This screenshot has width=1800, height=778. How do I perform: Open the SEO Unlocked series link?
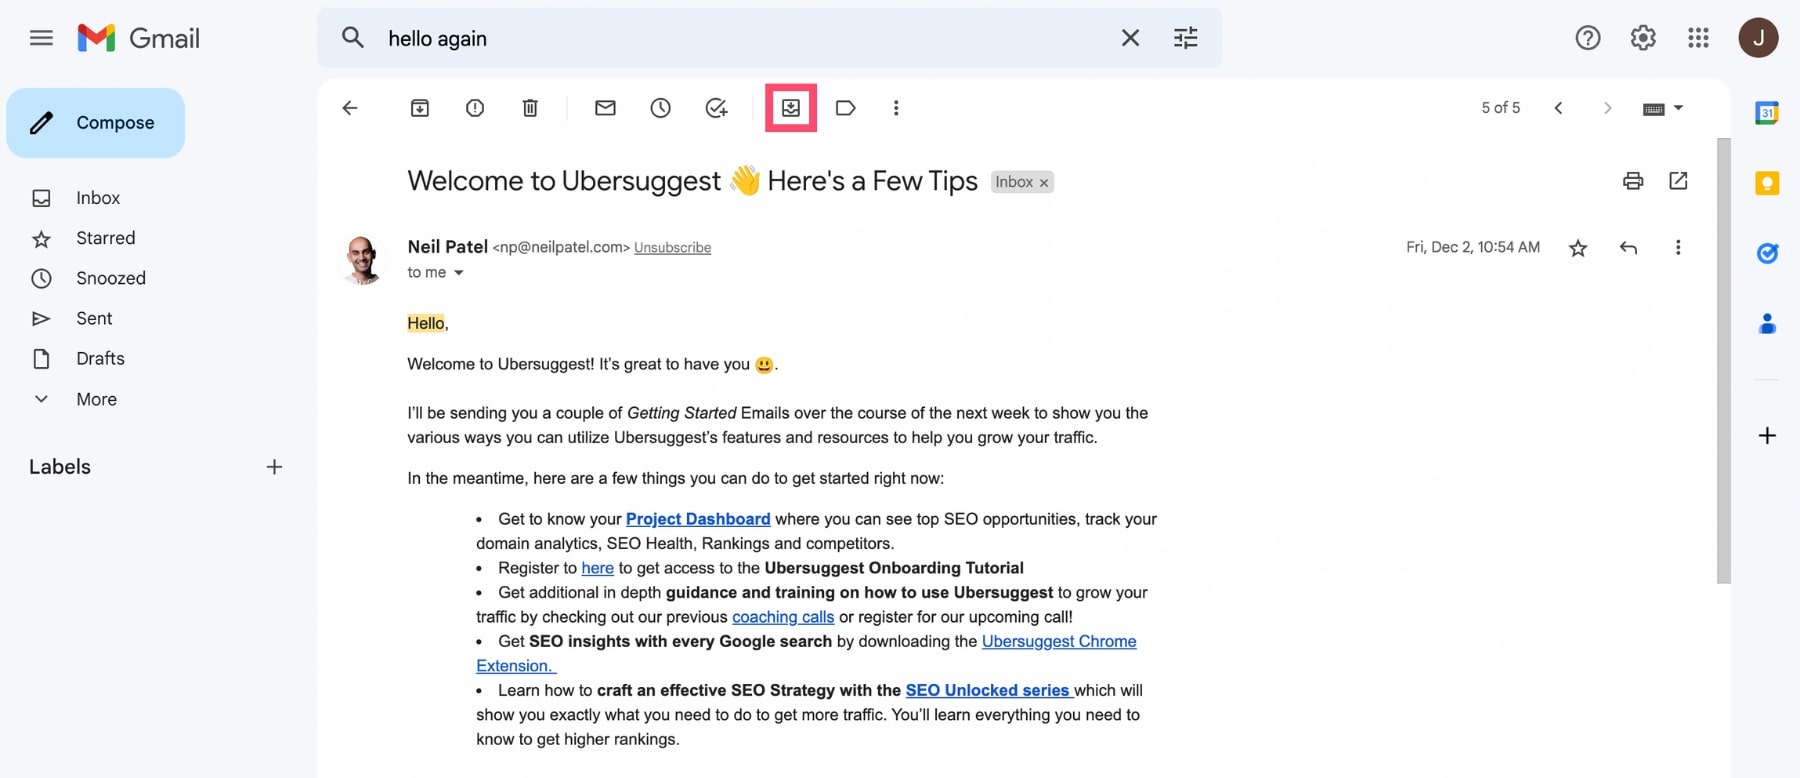[988, 690]
